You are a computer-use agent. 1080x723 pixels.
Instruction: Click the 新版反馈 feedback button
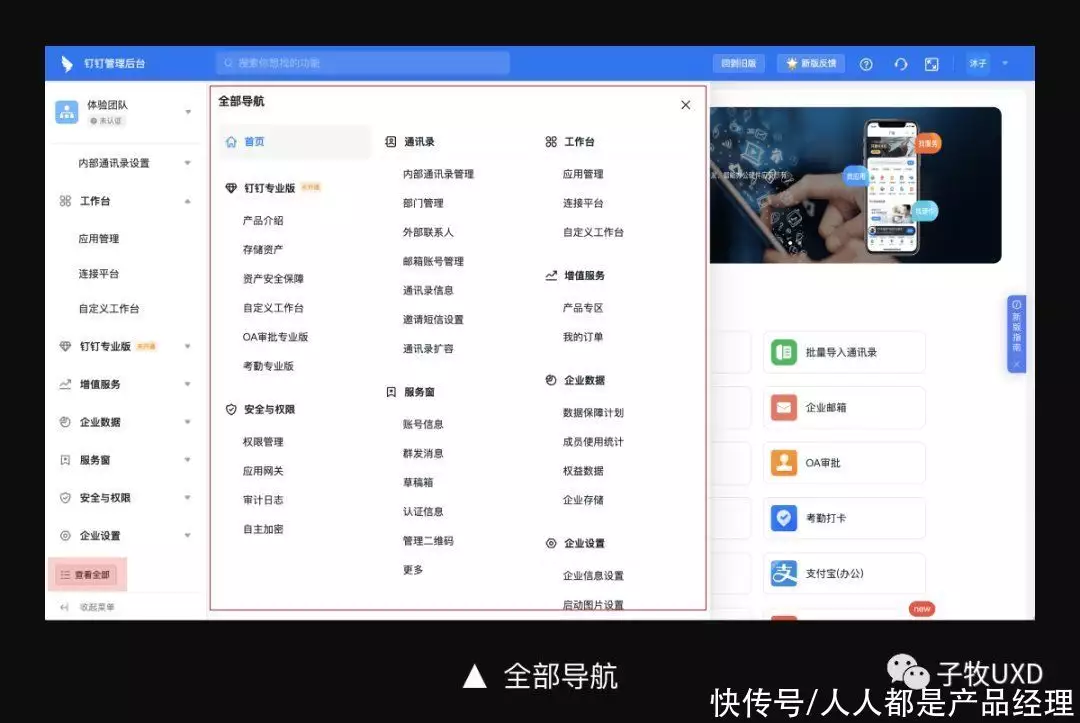click(810, 62)
